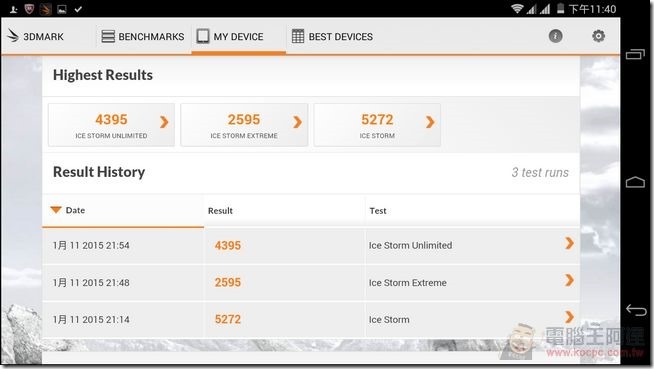This screenshot has width=654, height=369.
Task: Expand the Ice Storm Unlimited history row chevron
Action: click(569, 243)
